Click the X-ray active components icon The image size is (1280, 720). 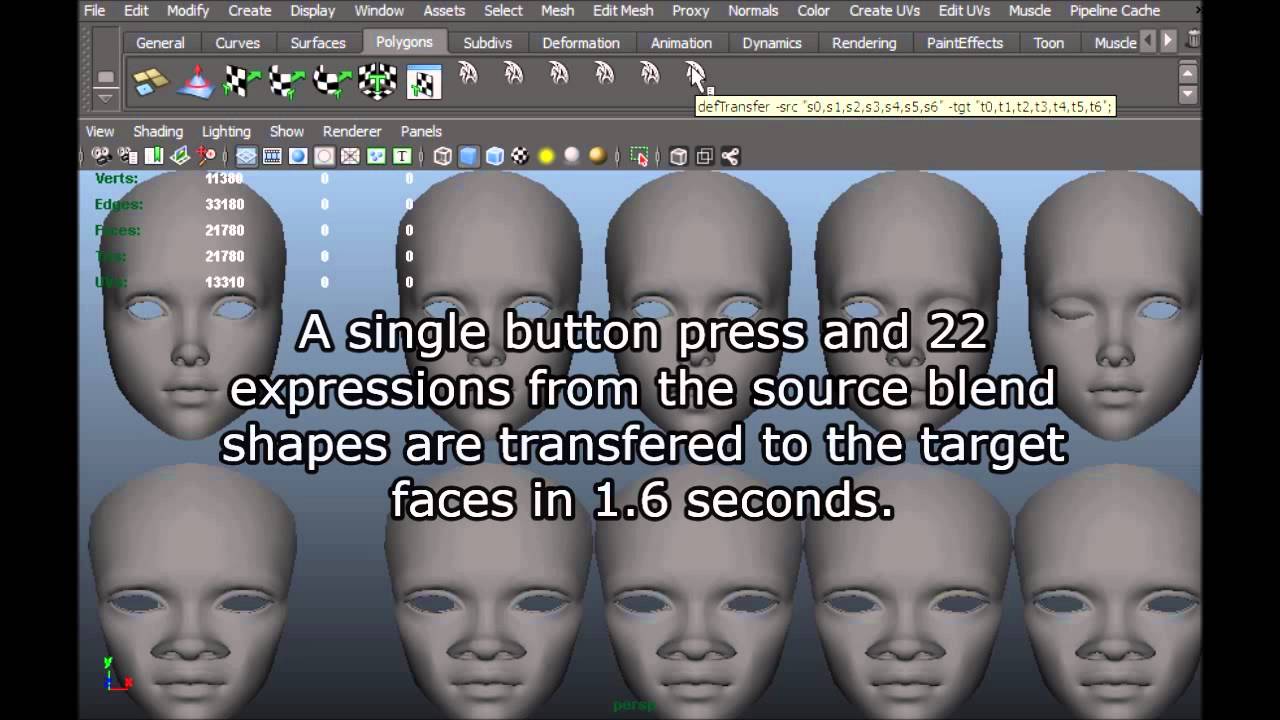pyautogui.click(x=704, y=156)
